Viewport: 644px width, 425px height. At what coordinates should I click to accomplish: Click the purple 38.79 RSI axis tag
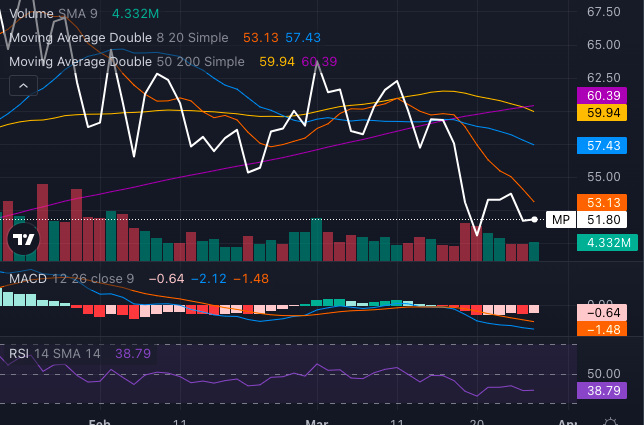pyautogui.click(x=606, y=390)
